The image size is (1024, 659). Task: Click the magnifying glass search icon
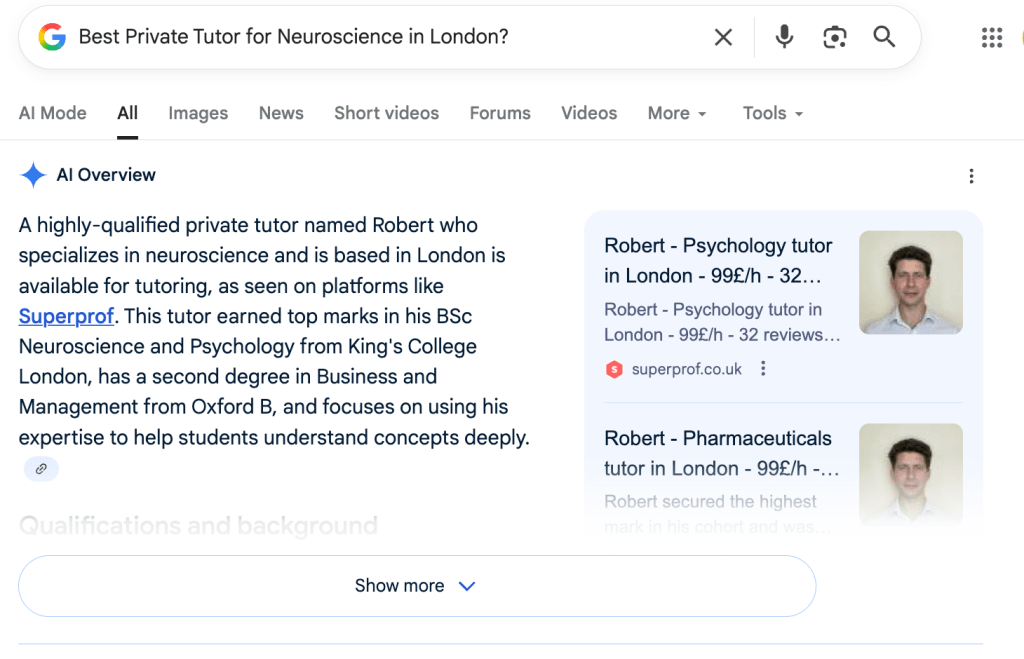coord(884,37)
